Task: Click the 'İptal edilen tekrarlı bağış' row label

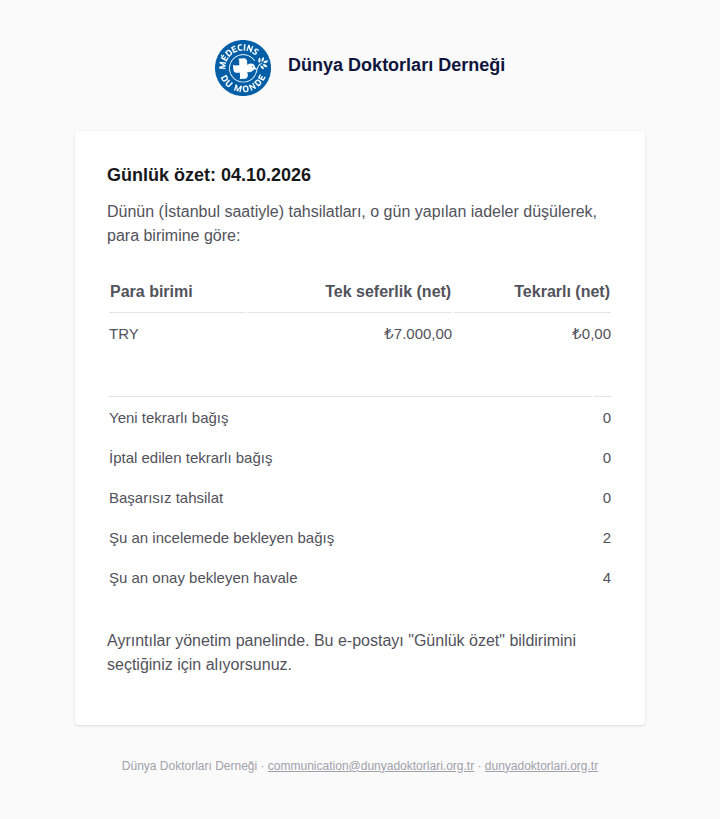Action: point(191,458)
